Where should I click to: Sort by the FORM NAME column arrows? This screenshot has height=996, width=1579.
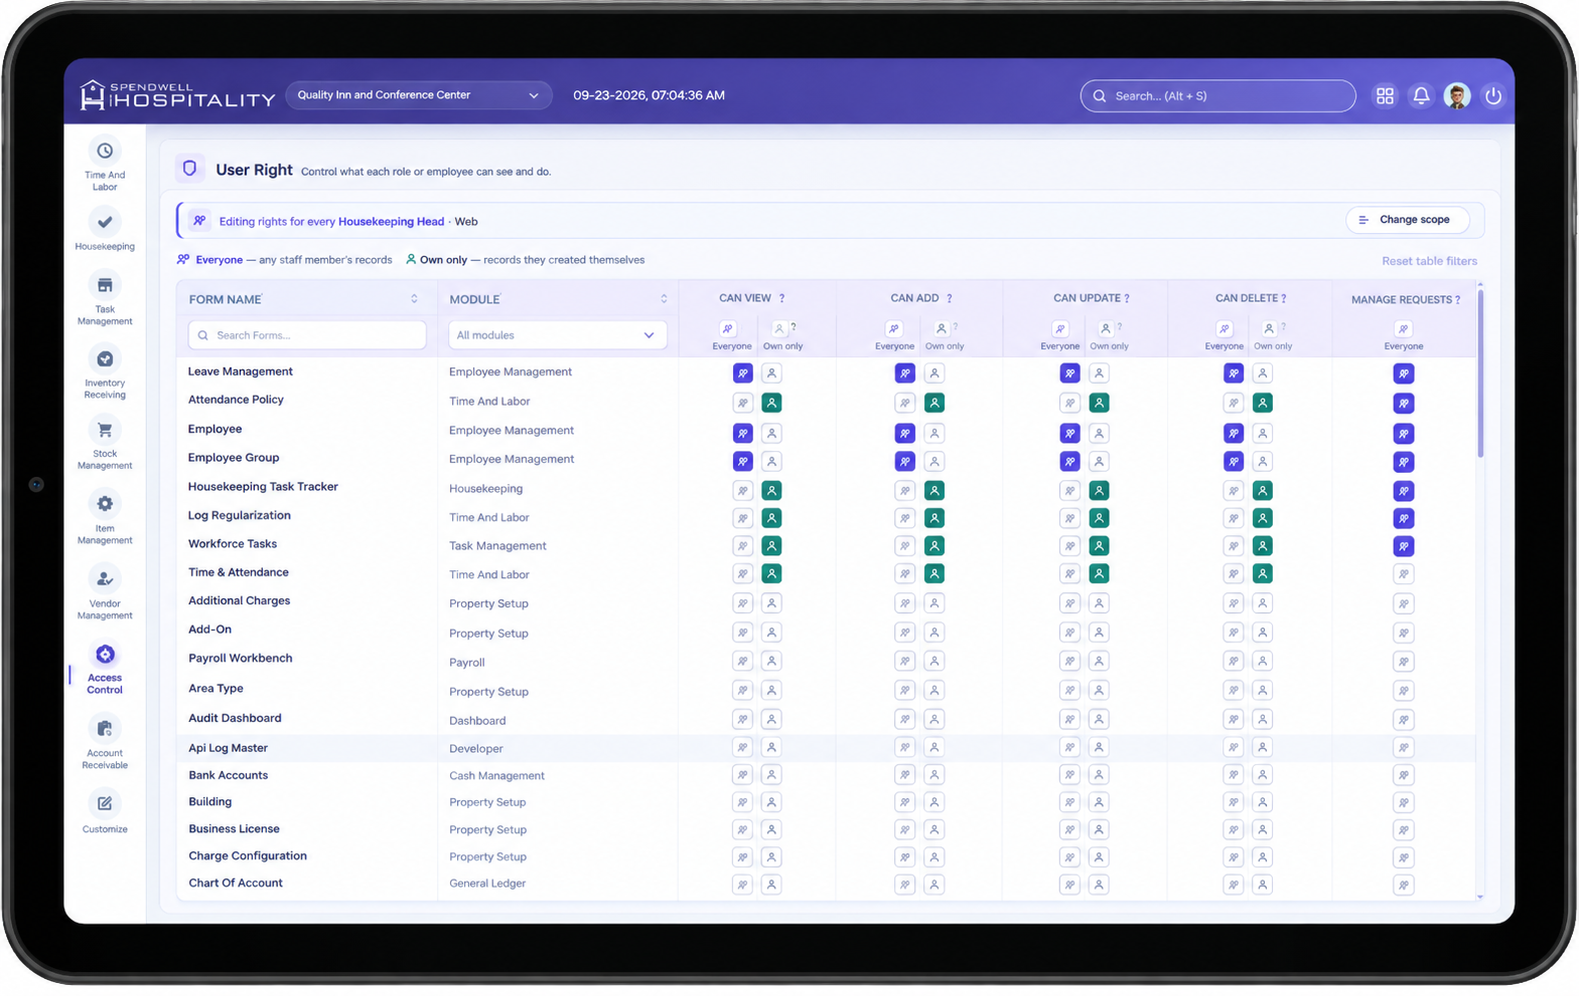pyautogui.click(x=414, y=299)
